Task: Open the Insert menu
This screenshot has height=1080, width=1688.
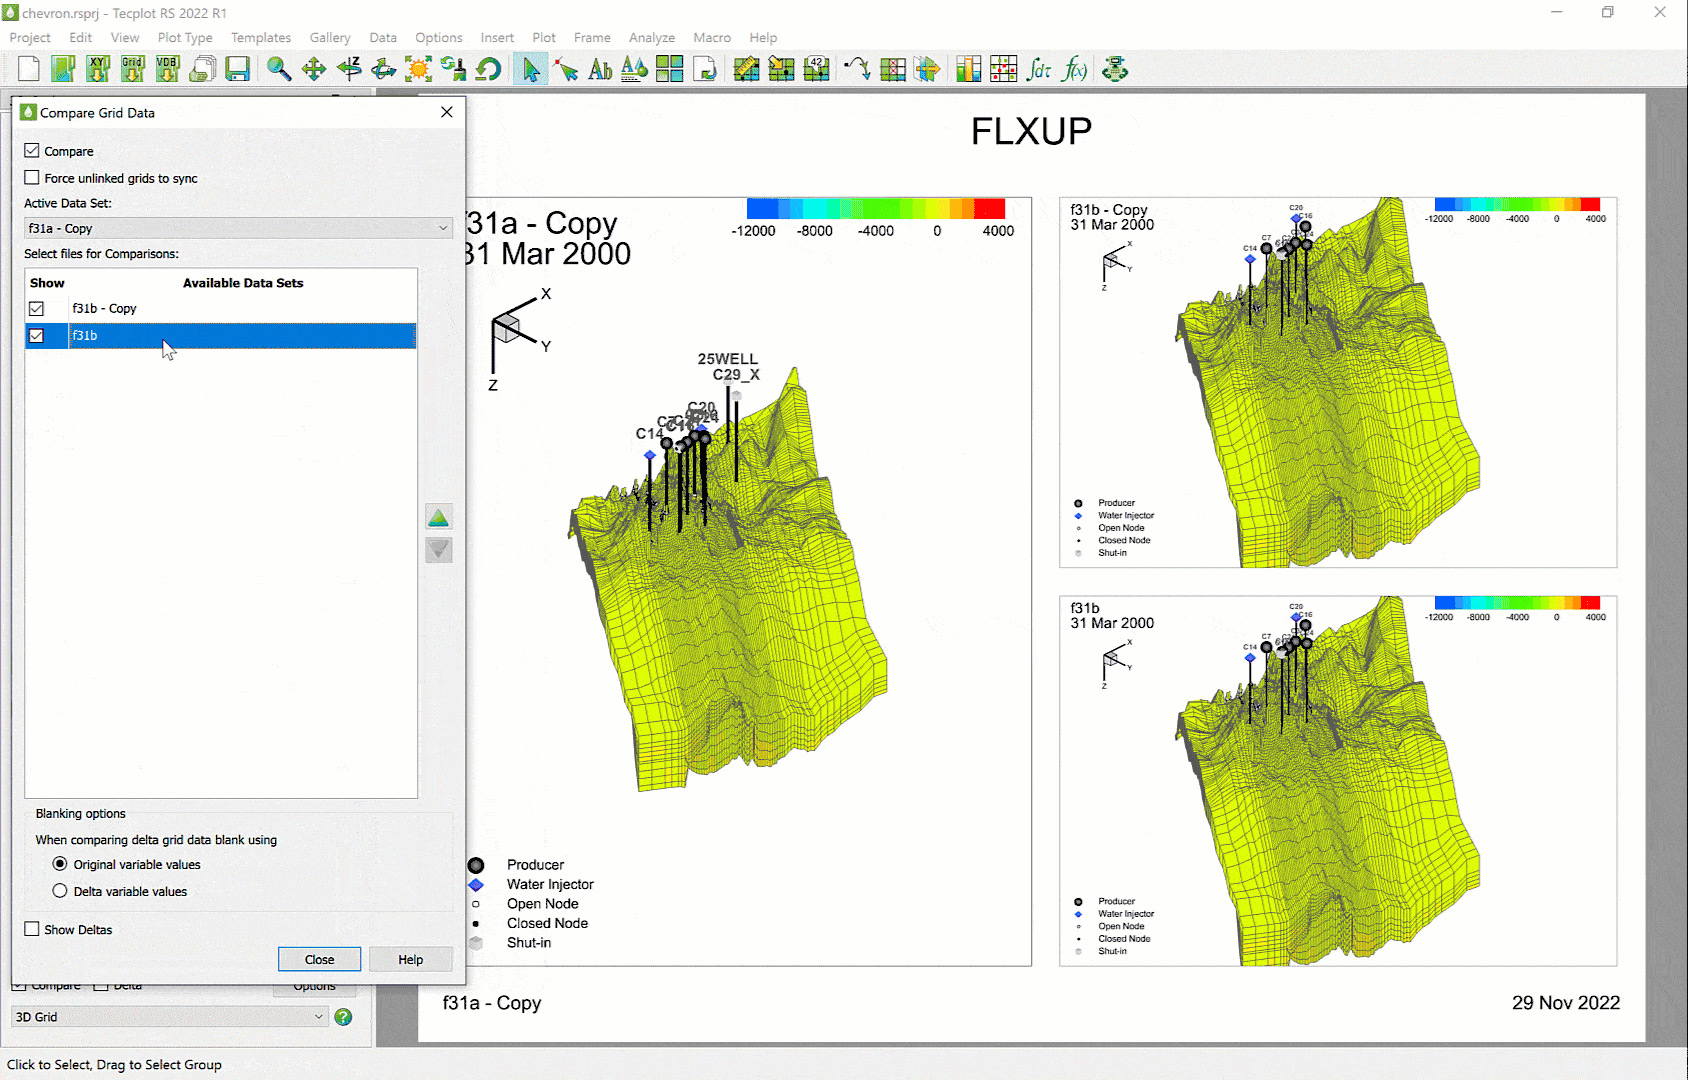Action: 497,37
